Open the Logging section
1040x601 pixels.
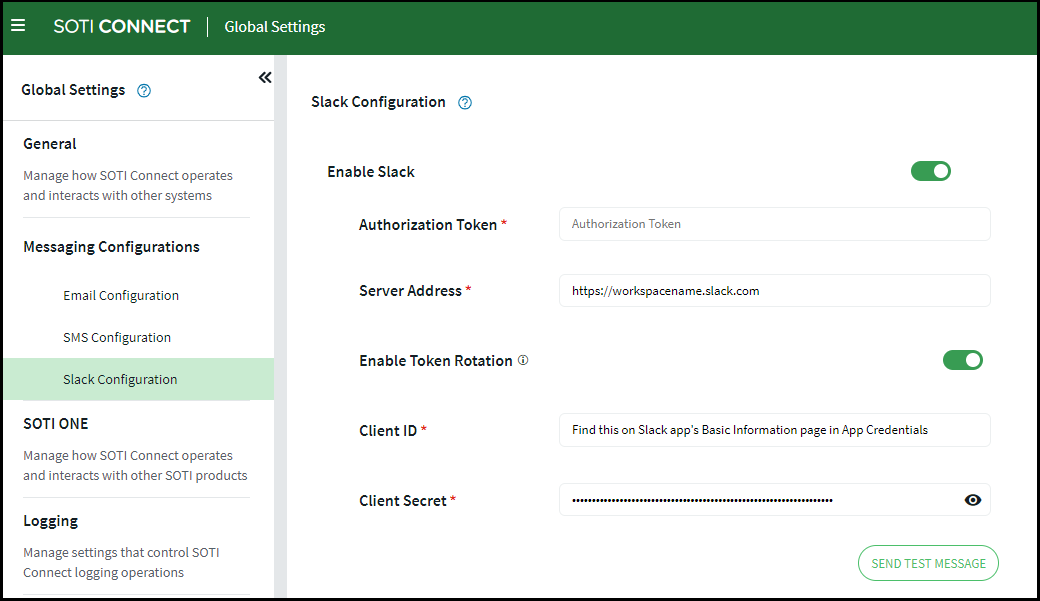50,521
